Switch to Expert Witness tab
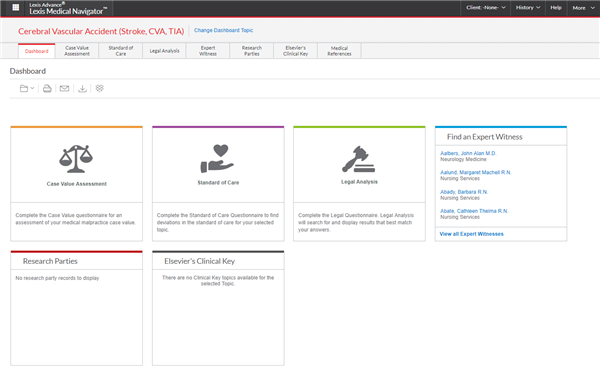 coord(208,51)
